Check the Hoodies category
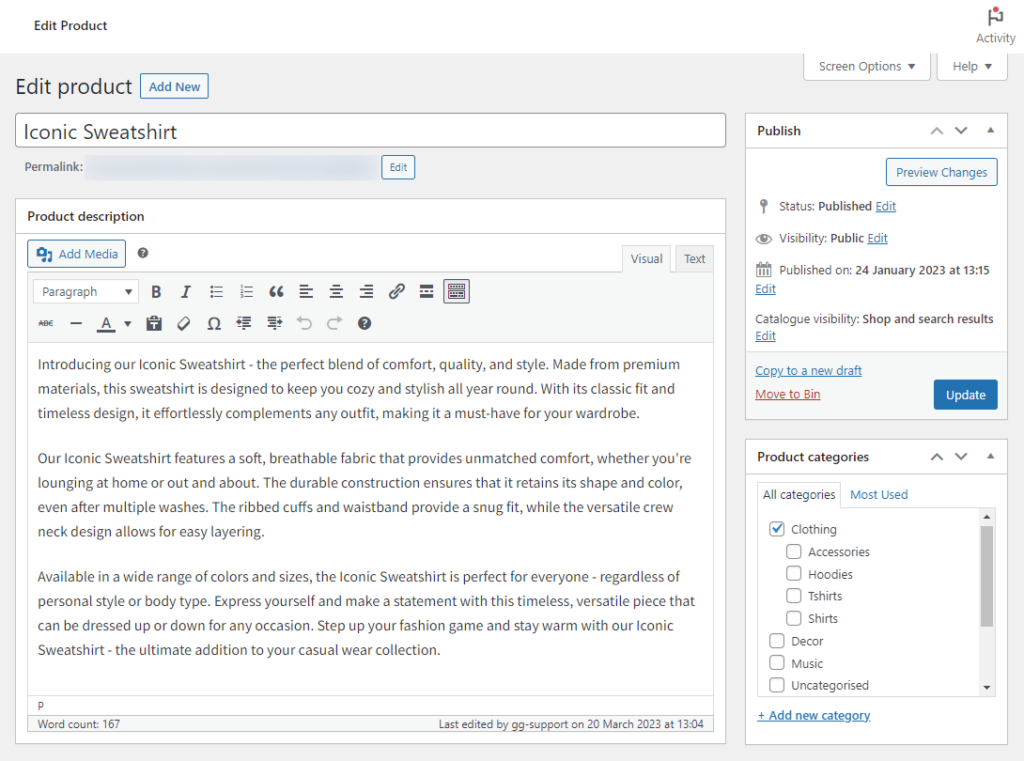 [794, 574]
